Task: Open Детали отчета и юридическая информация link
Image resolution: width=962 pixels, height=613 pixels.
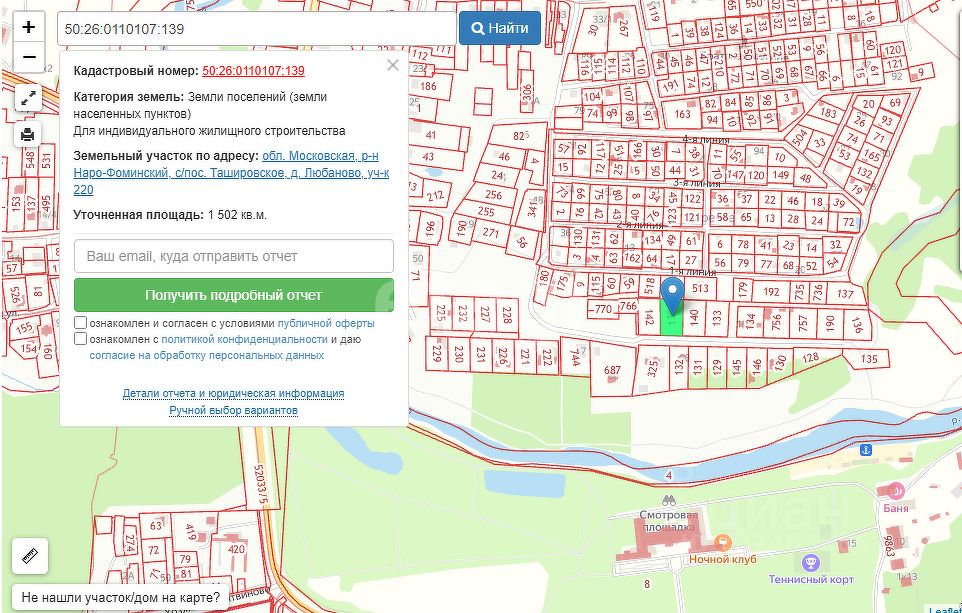Action: tap(233, 393)
